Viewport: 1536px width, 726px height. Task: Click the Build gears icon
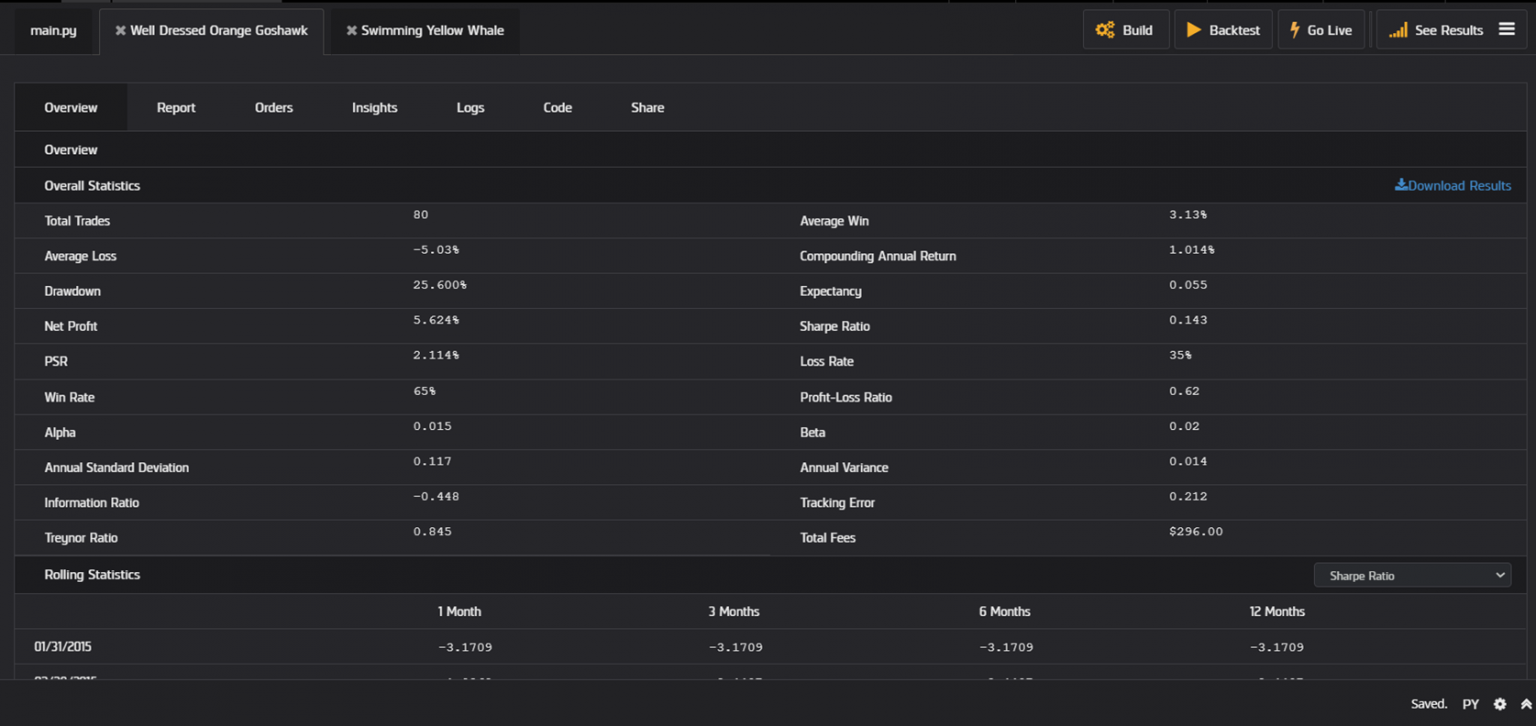pyautogui.click(x=1104, y=30)
